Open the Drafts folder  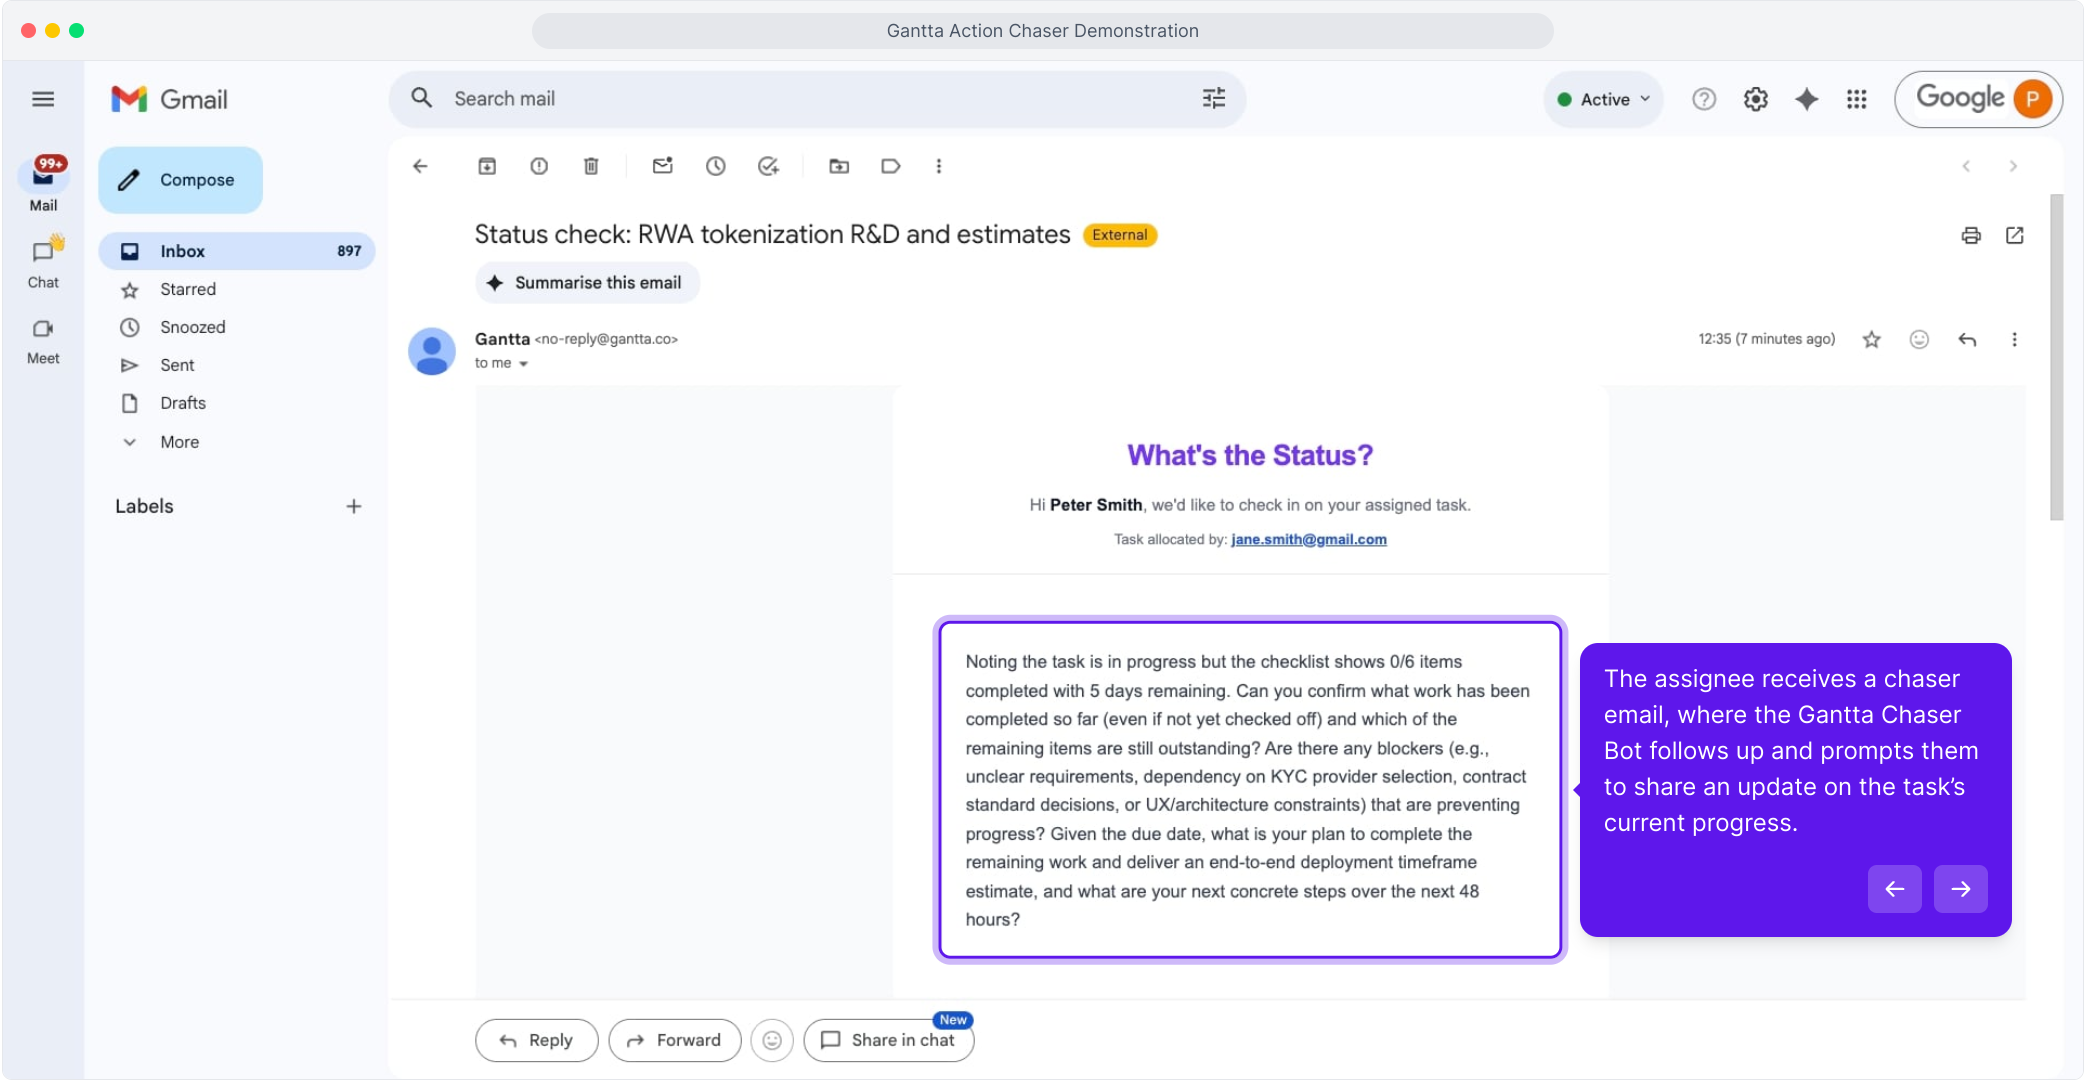(x=183, y=403)
